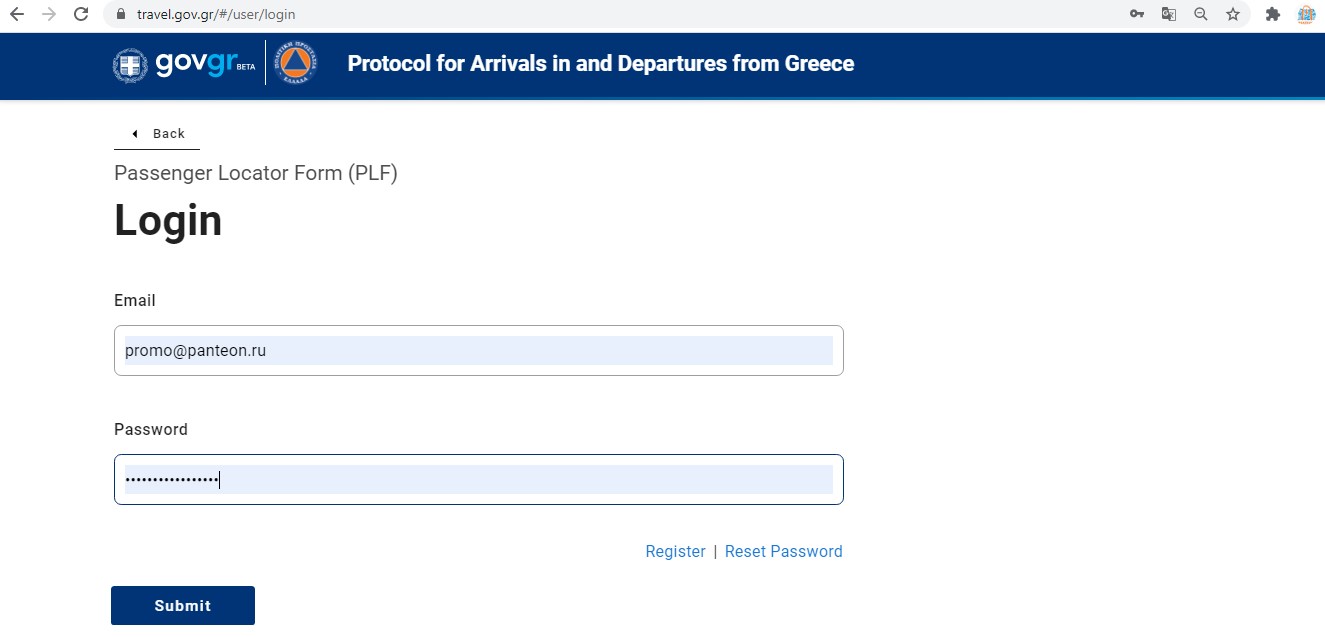Click the 'Protocol for Arrivals' header title
The height and width of the screenshot is (637, 1325).
pyautogui.click(x=600, y=64)
